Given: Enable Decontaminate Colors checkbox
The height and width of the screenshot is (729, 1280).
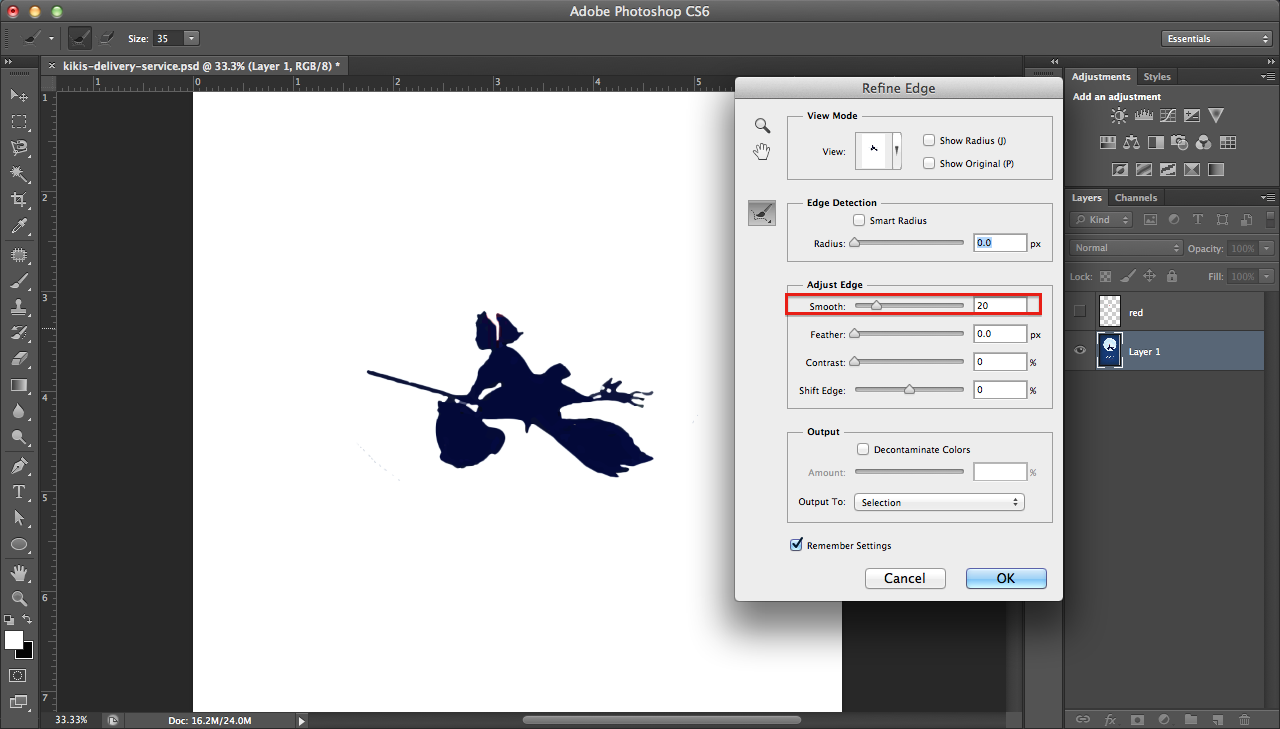Looking at the screenshot, I should pyautogui.click(x=863, y=450).
